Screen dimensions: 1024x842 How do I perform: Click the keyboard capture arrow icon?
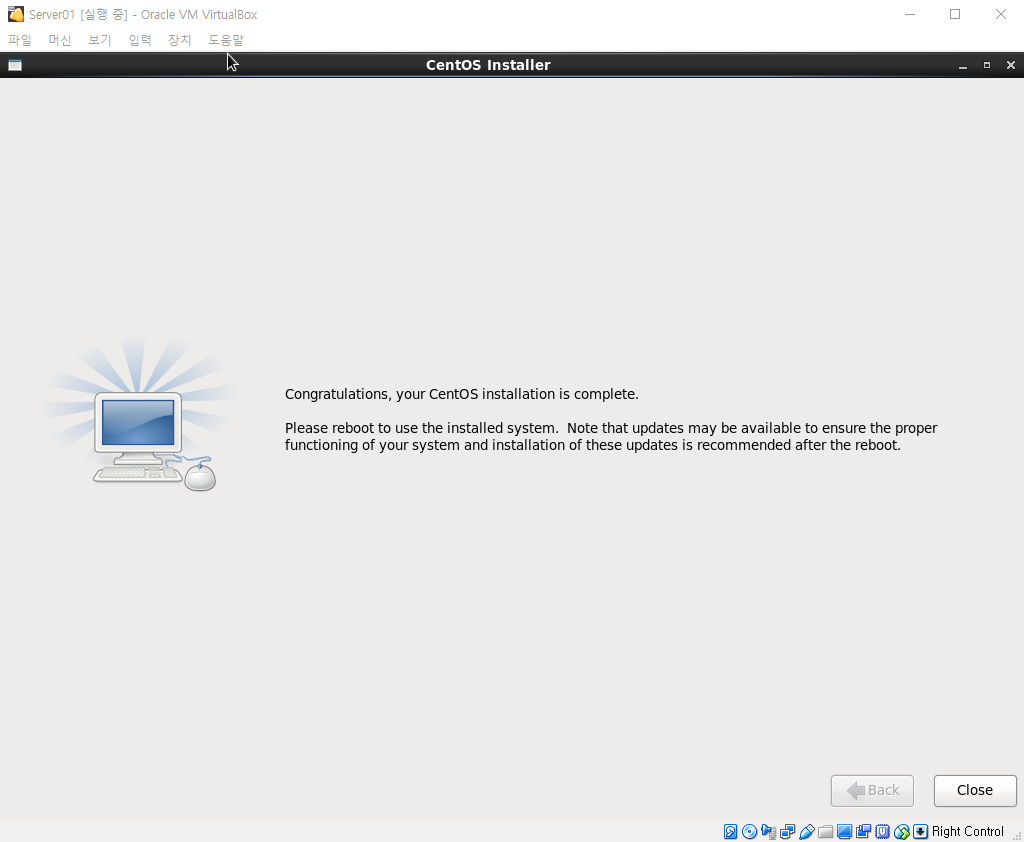tap(920, 832)
